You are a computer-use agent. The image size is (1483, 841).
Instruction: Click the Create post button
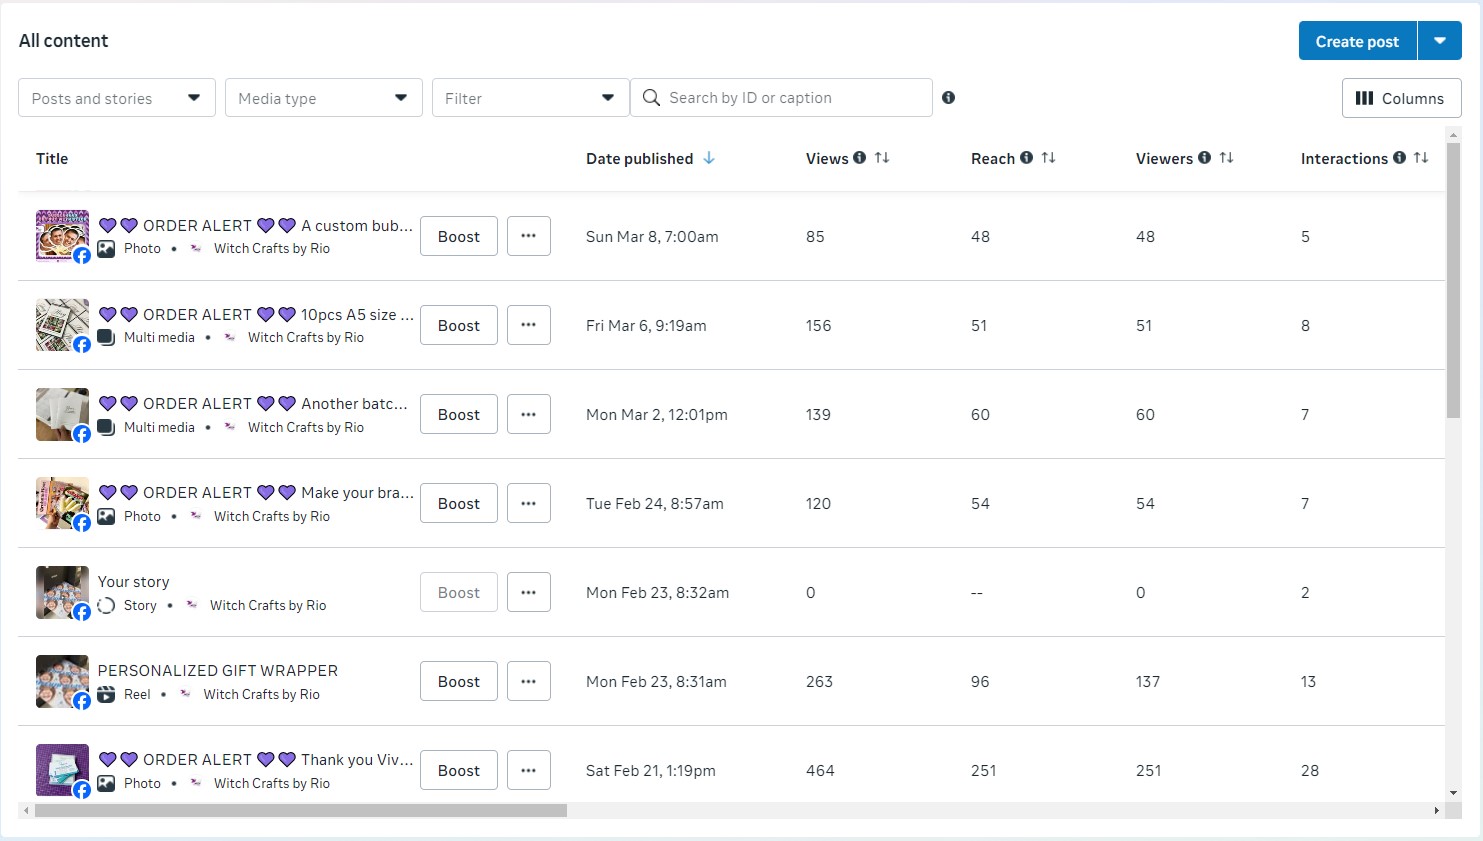pyautogui.click(x=1357, y=41)
